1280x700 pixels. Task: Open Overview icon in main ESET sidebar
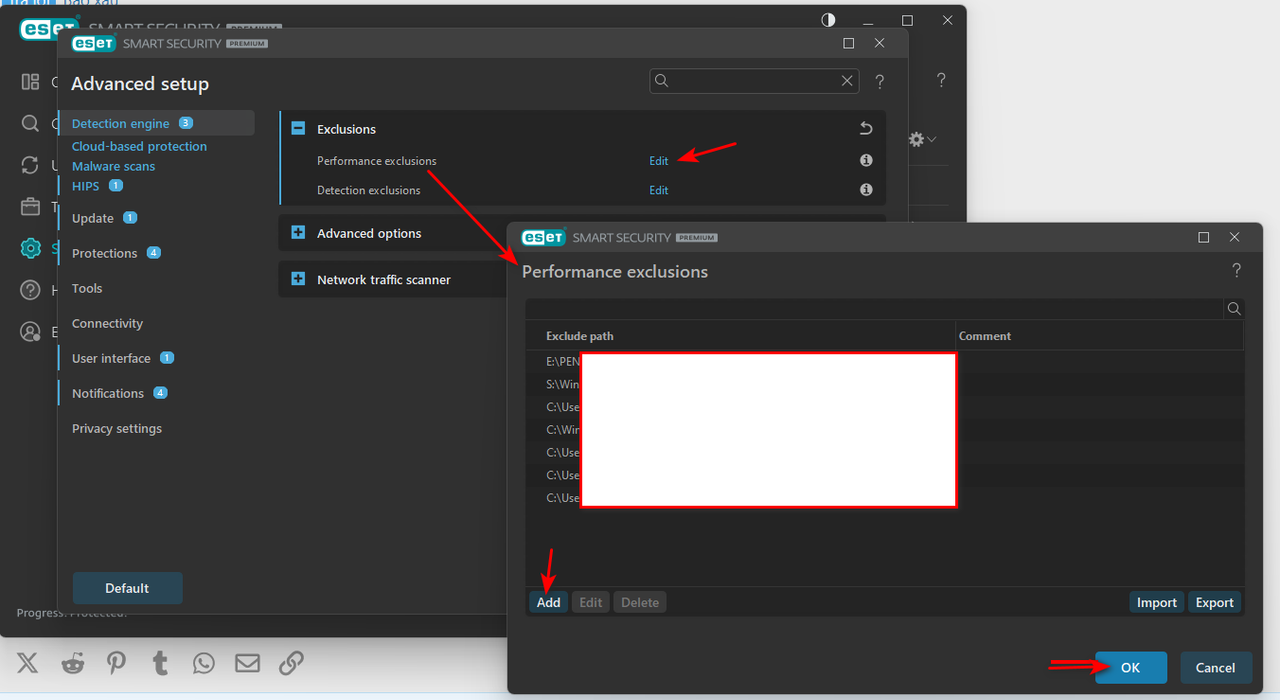[x=30, y=82]
